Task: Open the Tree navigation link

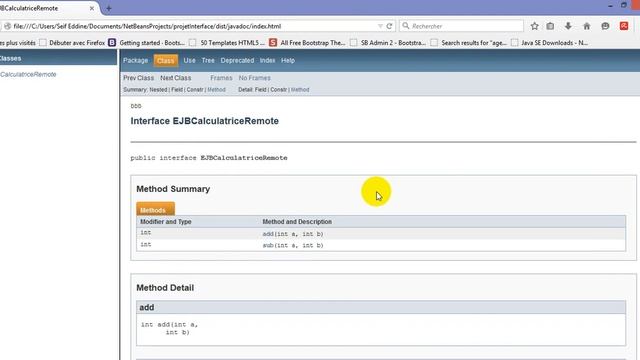Action: coord(208,60)
